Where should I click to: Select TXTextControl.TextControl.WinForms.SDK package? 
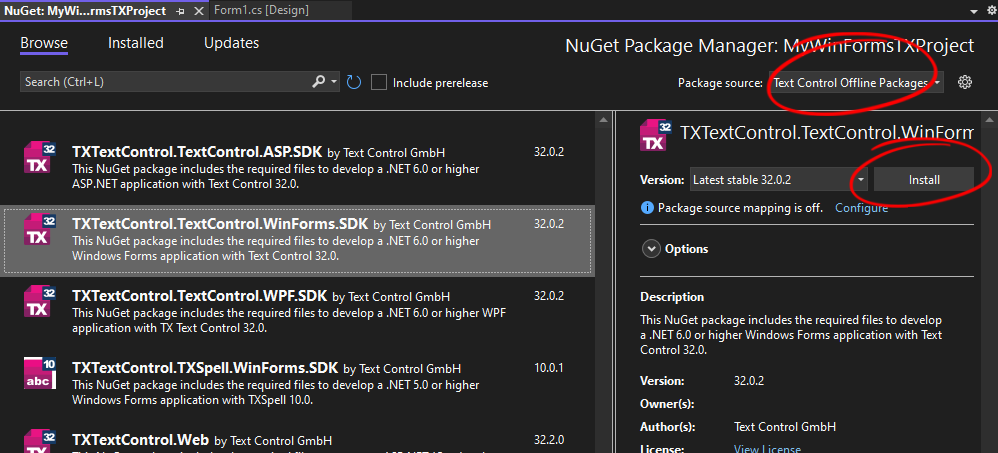tap(298, 240)
